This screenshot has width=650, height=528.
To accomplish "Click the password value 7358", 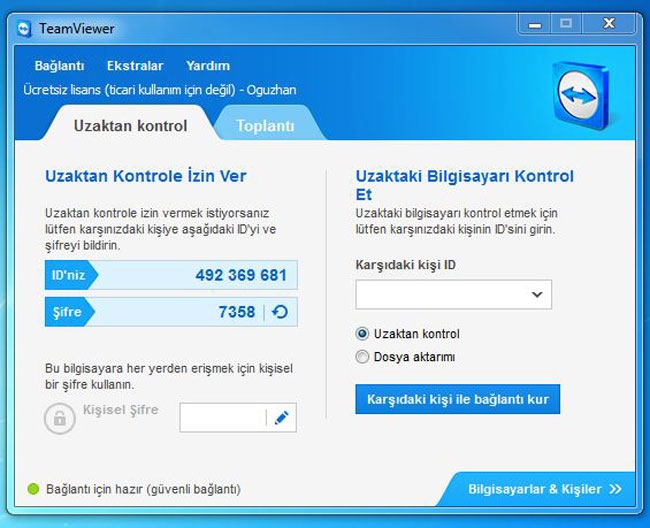I will (237, 312).
